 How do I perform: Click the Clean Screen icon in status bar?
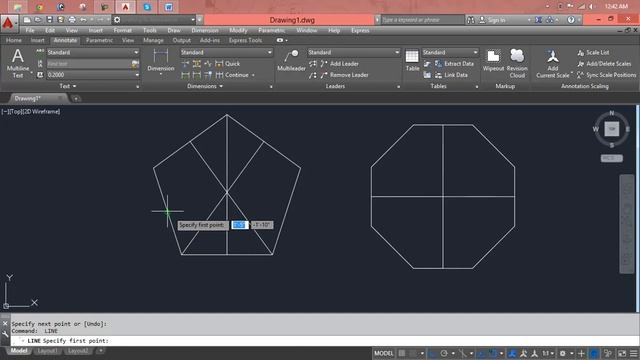click(622, 353)
